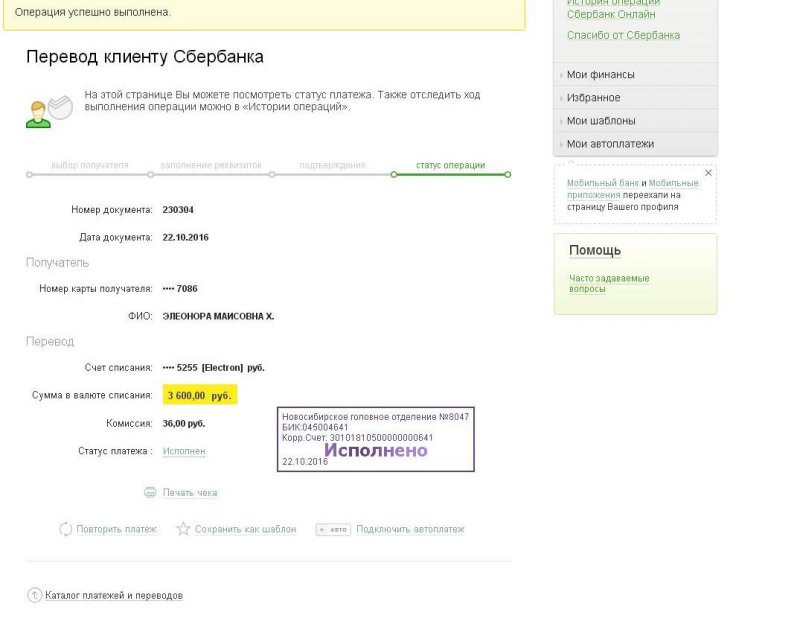The image size is (800, 630).
Task: Click the up-arrow icon beside Каталог платежей
Action: [34, 595]
